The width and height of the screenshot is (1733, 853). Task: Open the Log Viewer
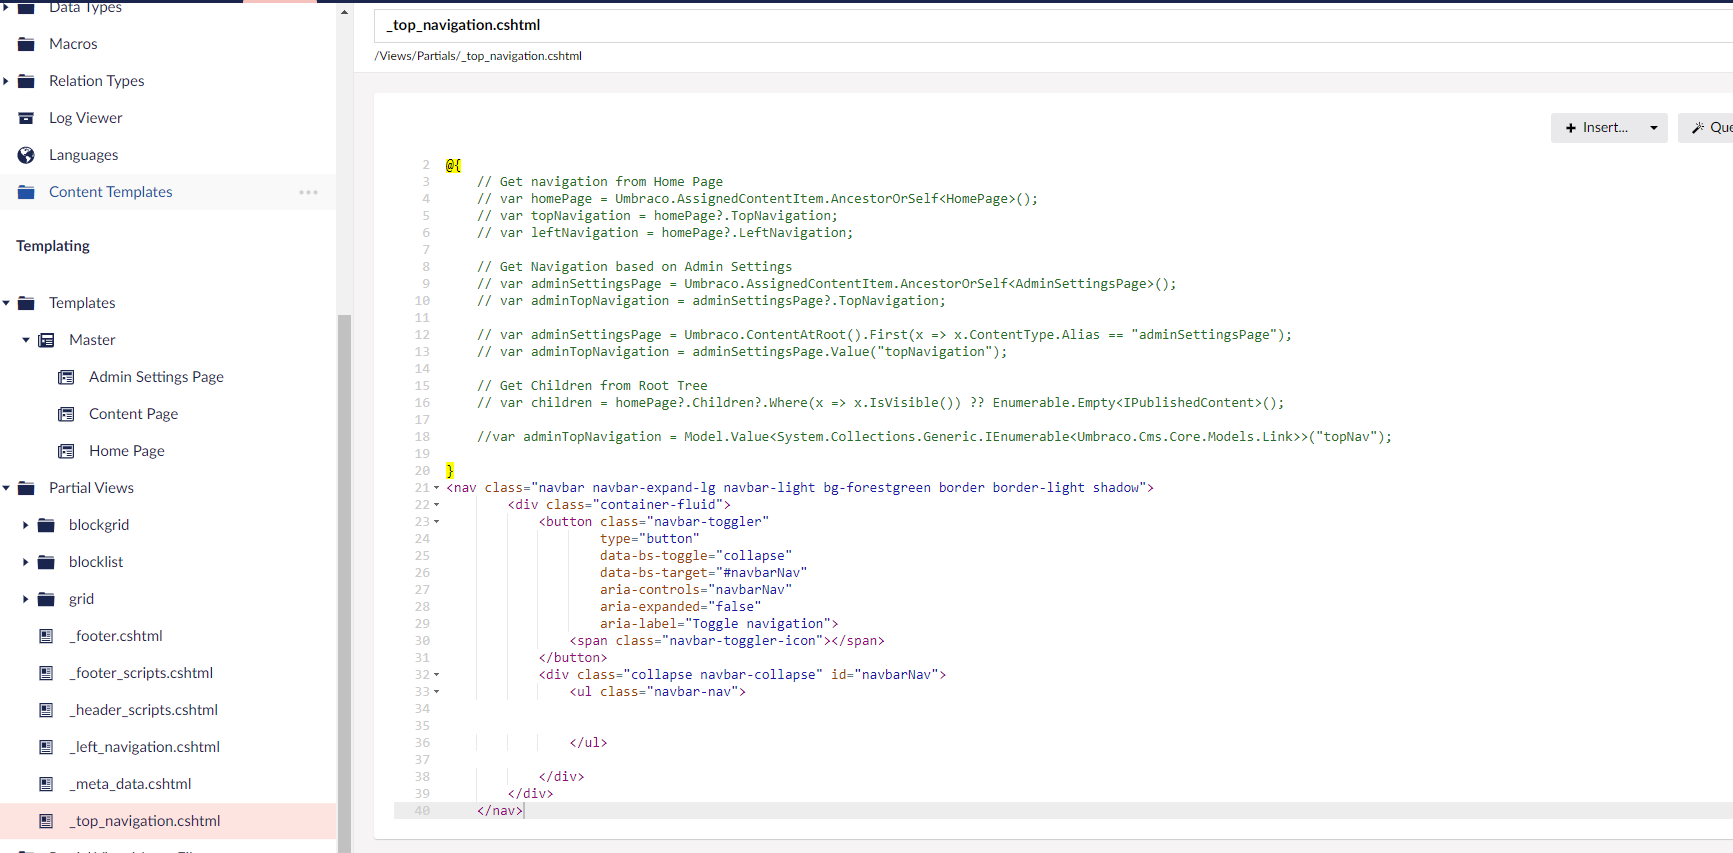click(x=85, y=118)
